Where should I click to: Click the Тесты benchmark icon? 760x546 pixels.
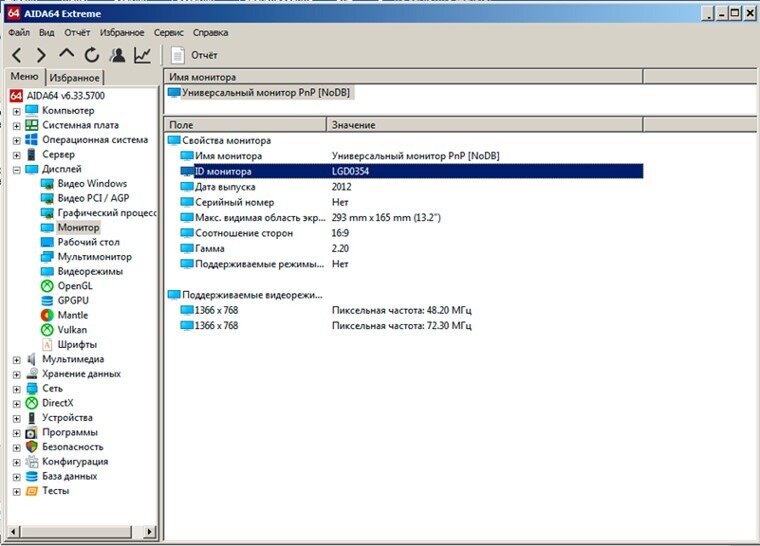click(32, 491)
